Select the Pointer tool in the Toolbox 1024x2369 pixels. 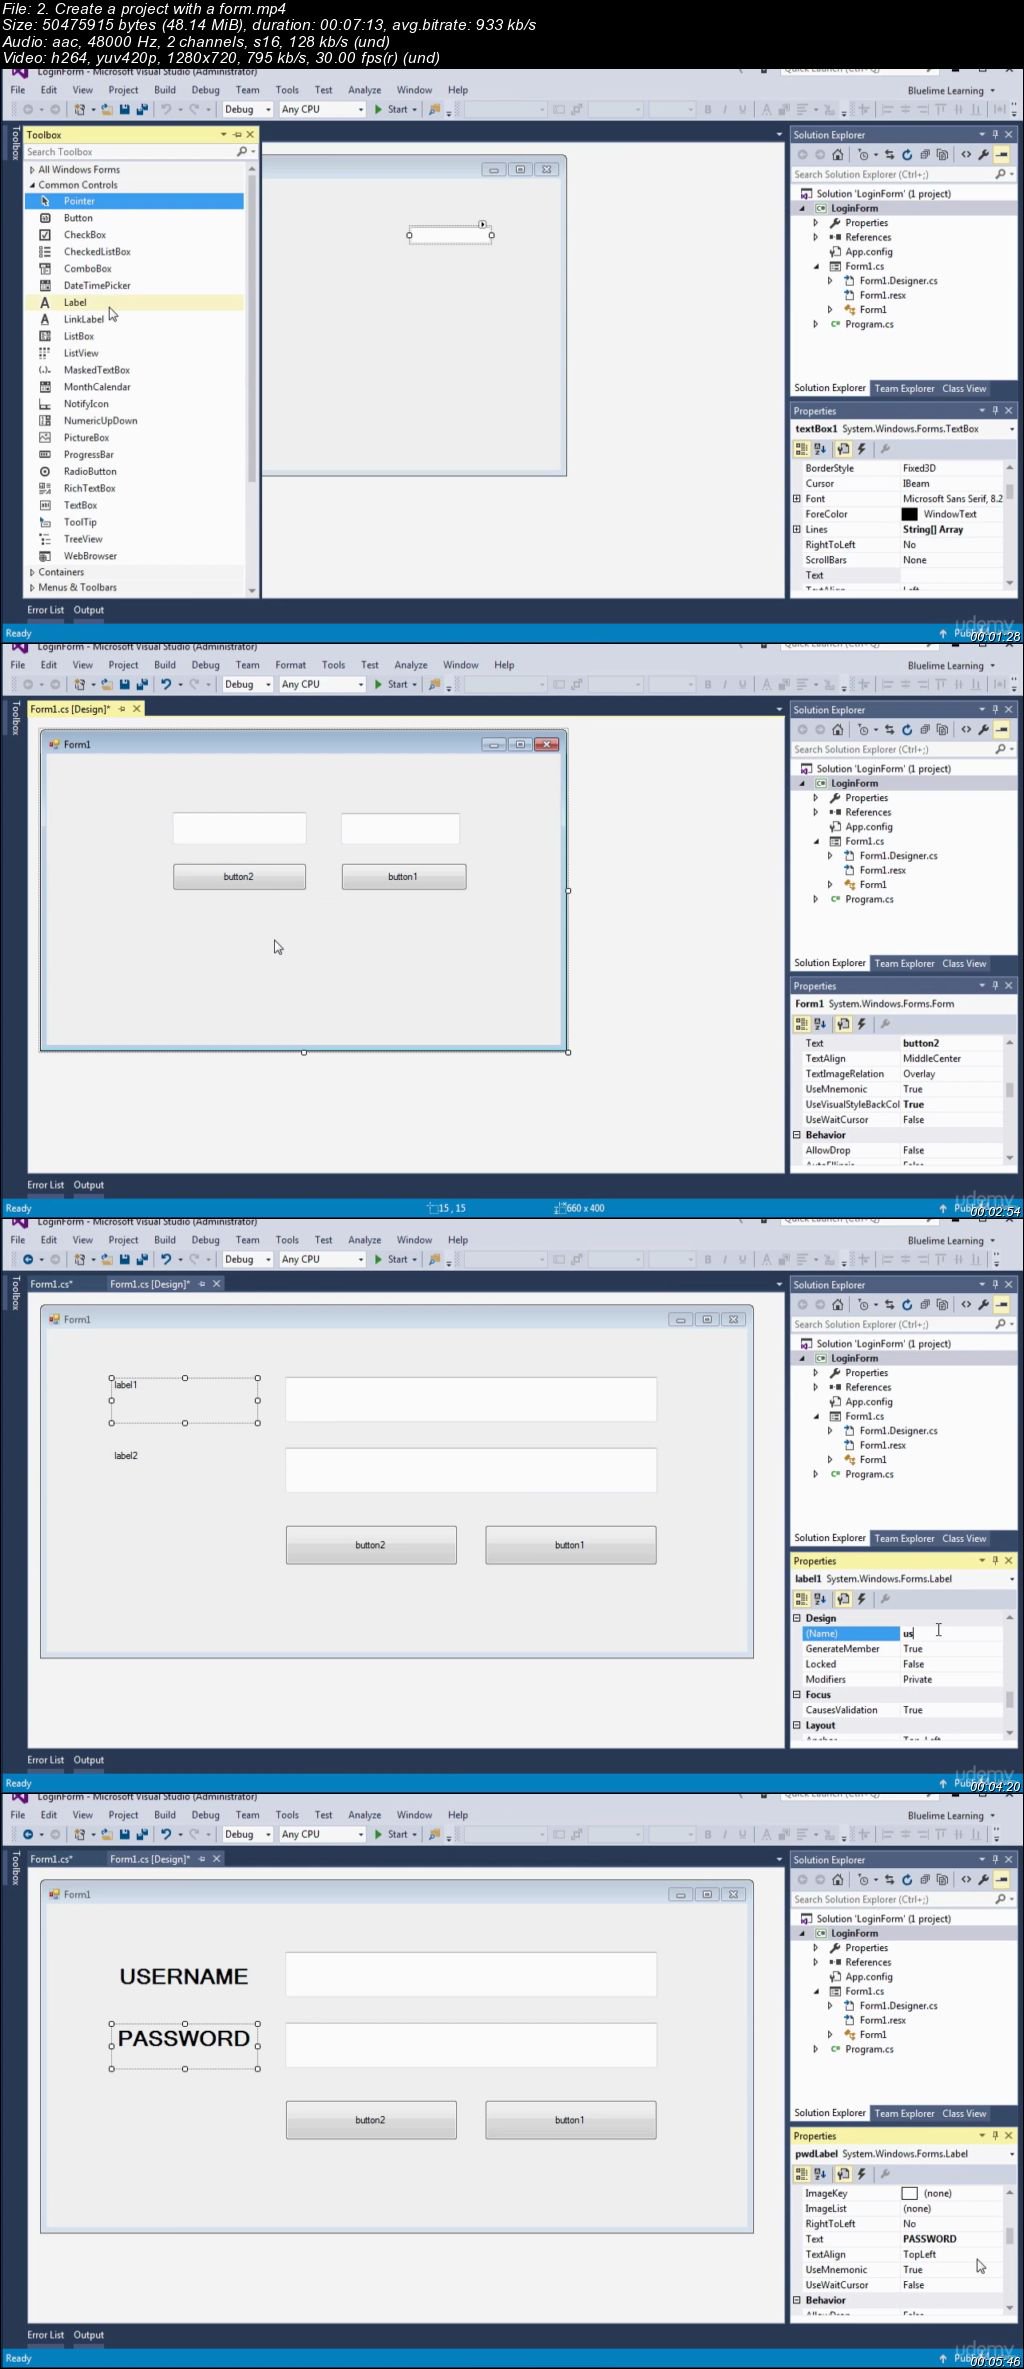click(x=135, y=201)
